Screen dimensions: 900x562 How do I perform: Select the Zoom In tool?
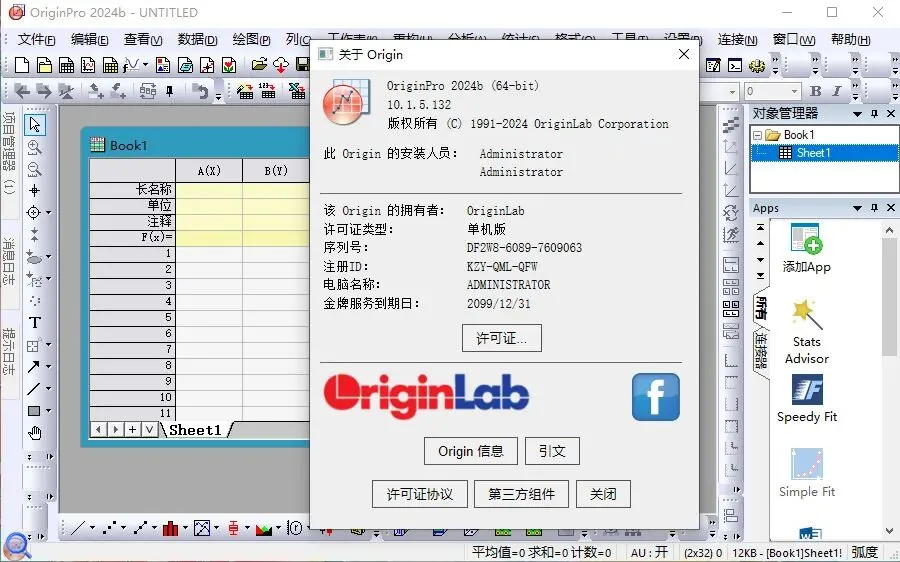34,148
